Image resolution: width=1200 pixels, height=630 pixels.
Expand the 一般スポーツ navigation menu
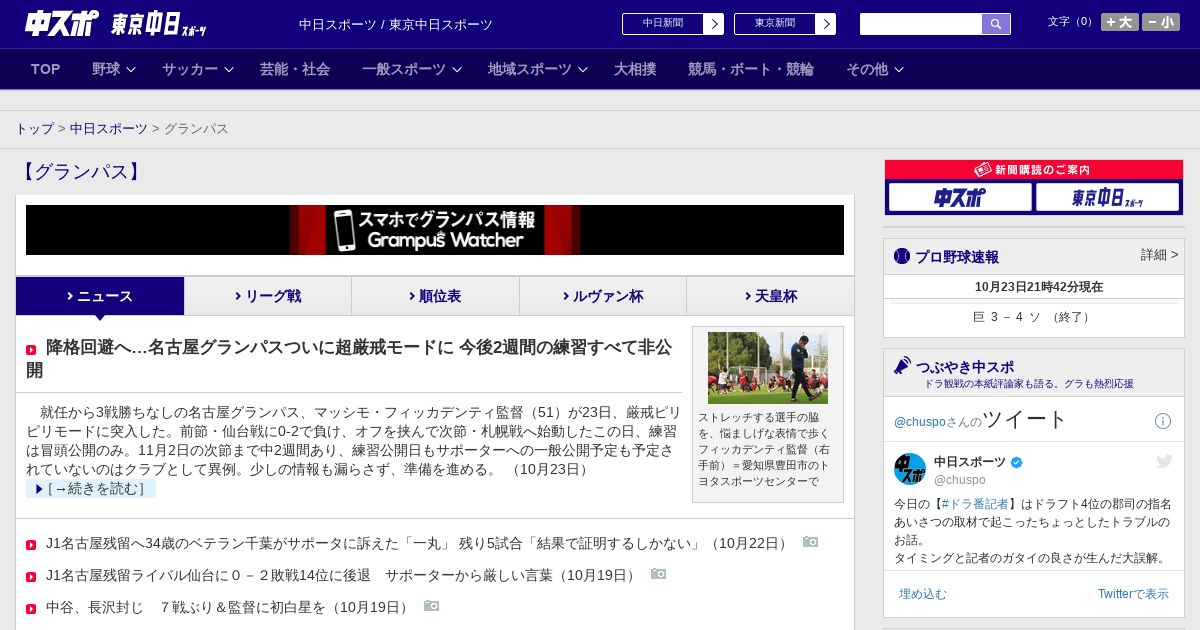pos(412,69)
